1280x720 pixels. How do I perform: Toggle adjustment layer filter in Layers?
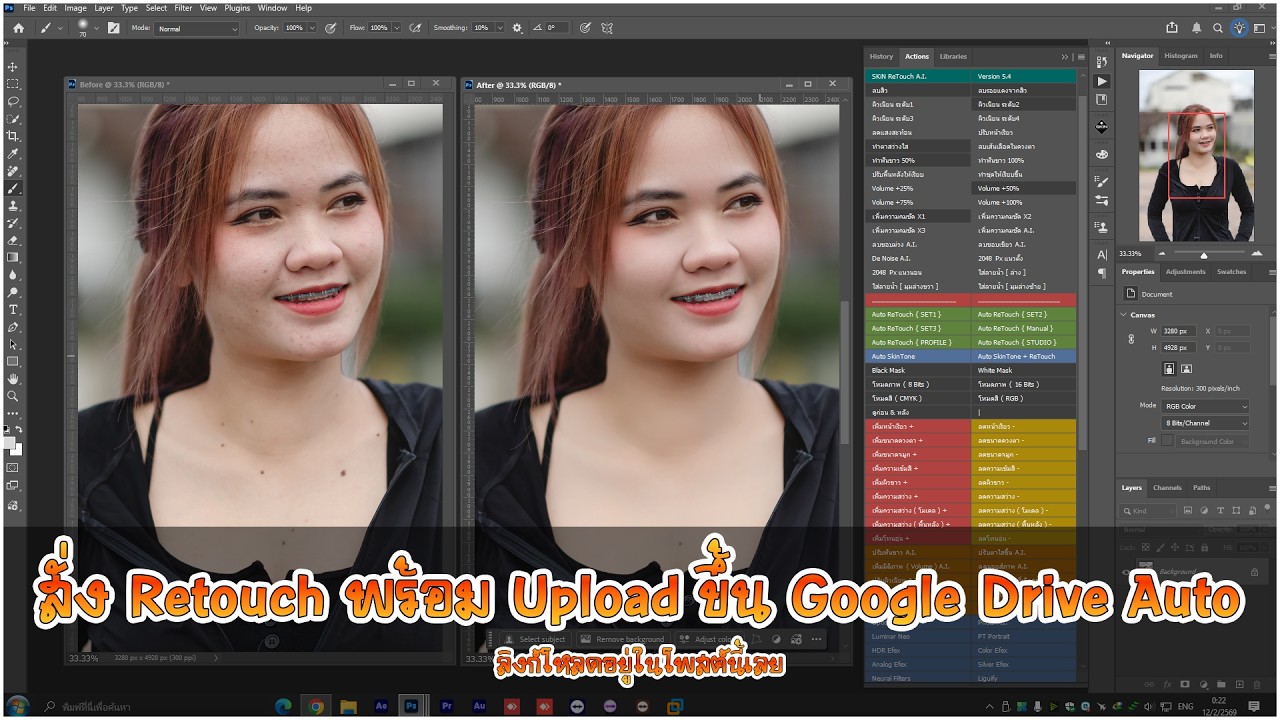pos(1204,511)
